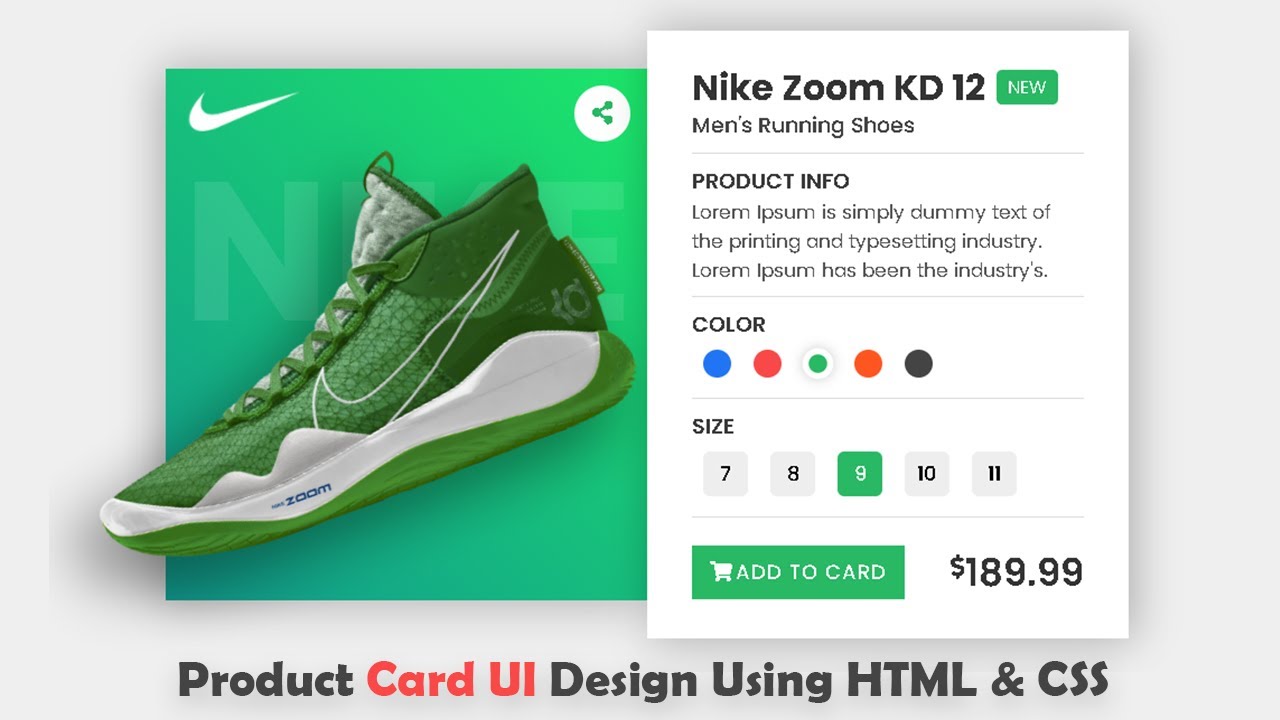Choose shoe size 8
1280x720 pixels.
793,474
